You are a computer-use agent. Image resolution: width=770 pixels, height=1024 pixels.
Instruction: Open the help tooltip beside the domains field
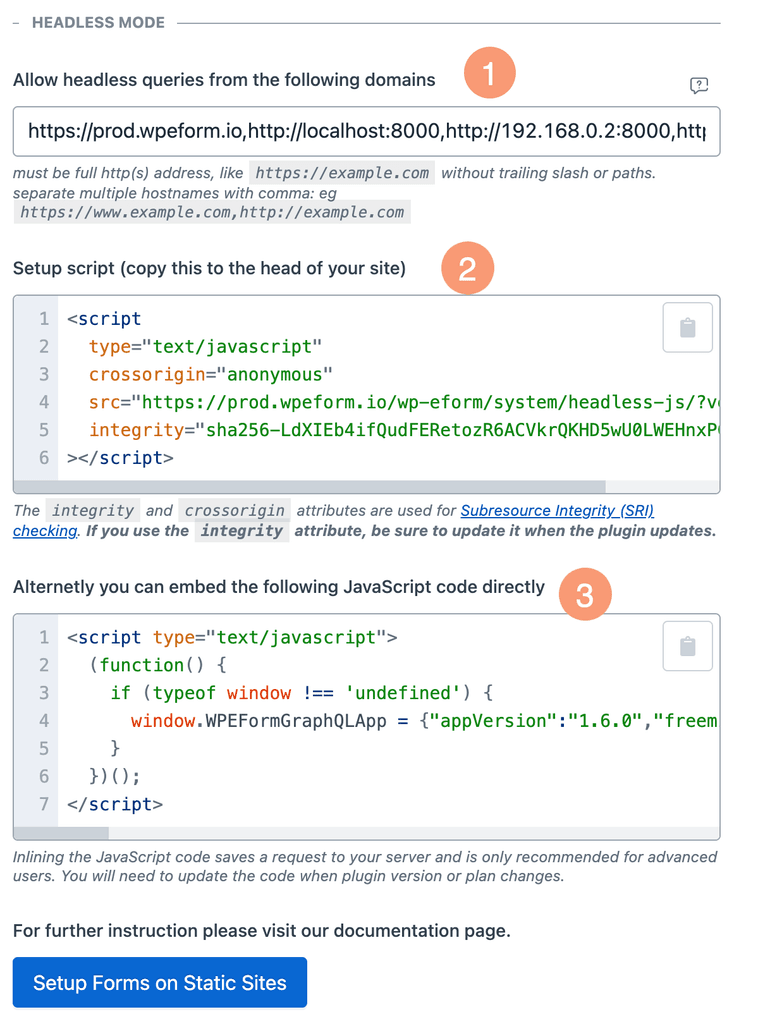point(699,86)
